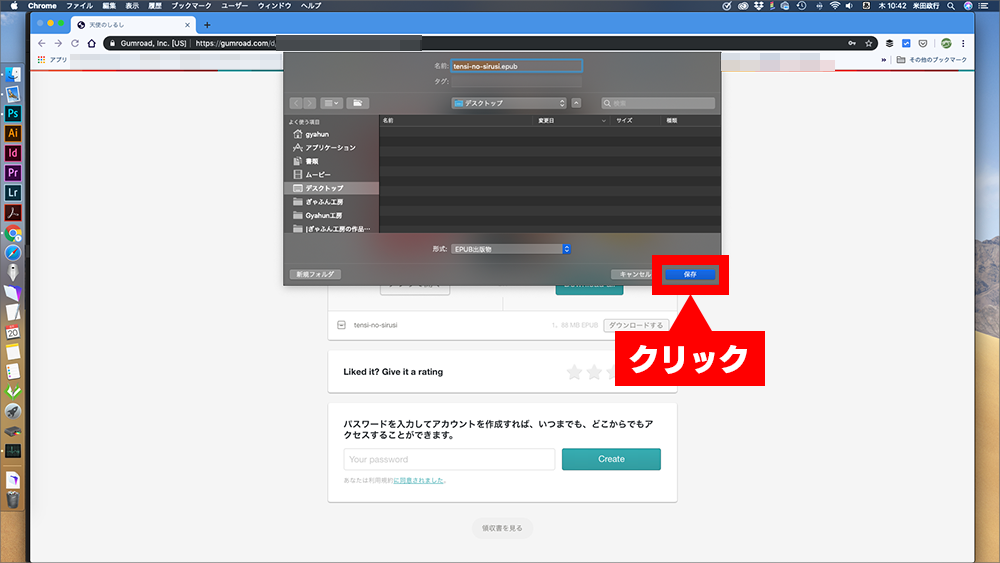
Task: Go back in the save dialog
Action: click(x=295, y=103)
